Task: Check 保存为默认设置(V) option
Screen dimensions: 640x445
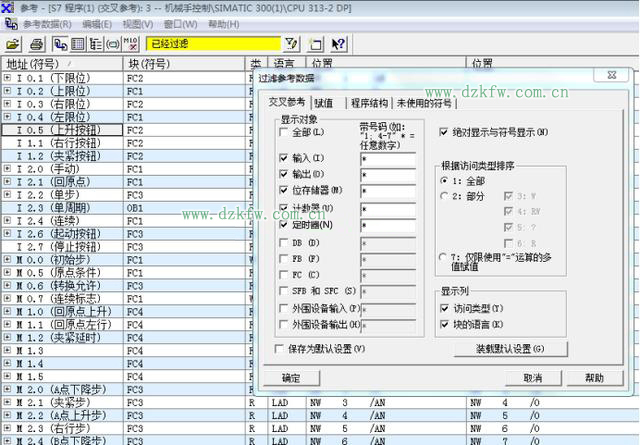Action: (280, 348)
